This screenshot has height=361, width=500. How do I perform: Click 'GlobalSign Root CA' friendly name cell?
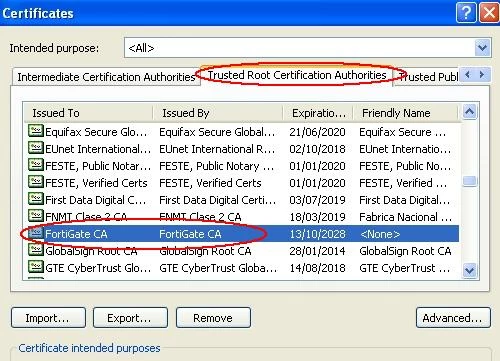(405, 251)
